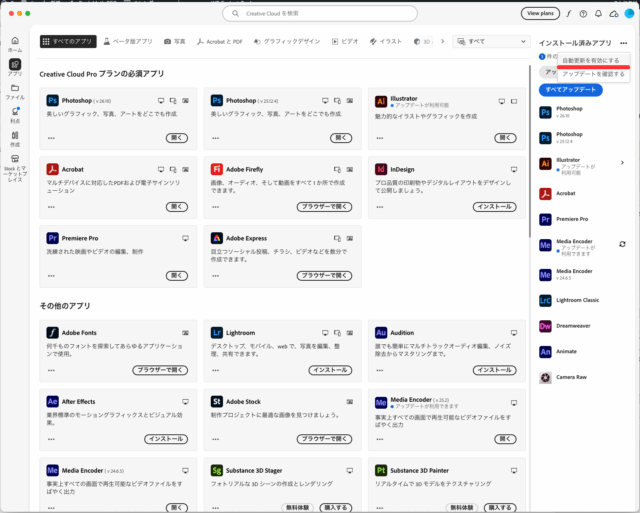The image size is (640, 513).
Task: Open the Home section in left sidebar
Action: click(x=14, y=43)
